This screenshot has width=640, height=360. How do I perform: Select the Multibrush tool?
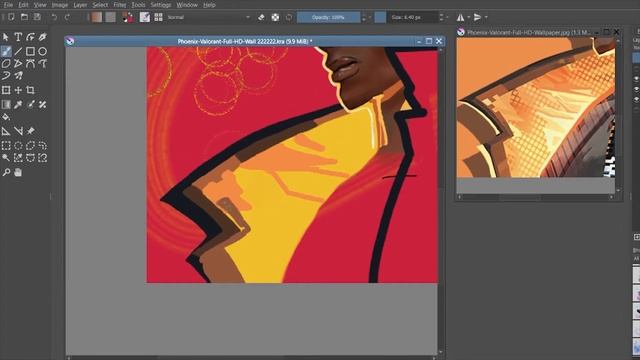[18, 76]
